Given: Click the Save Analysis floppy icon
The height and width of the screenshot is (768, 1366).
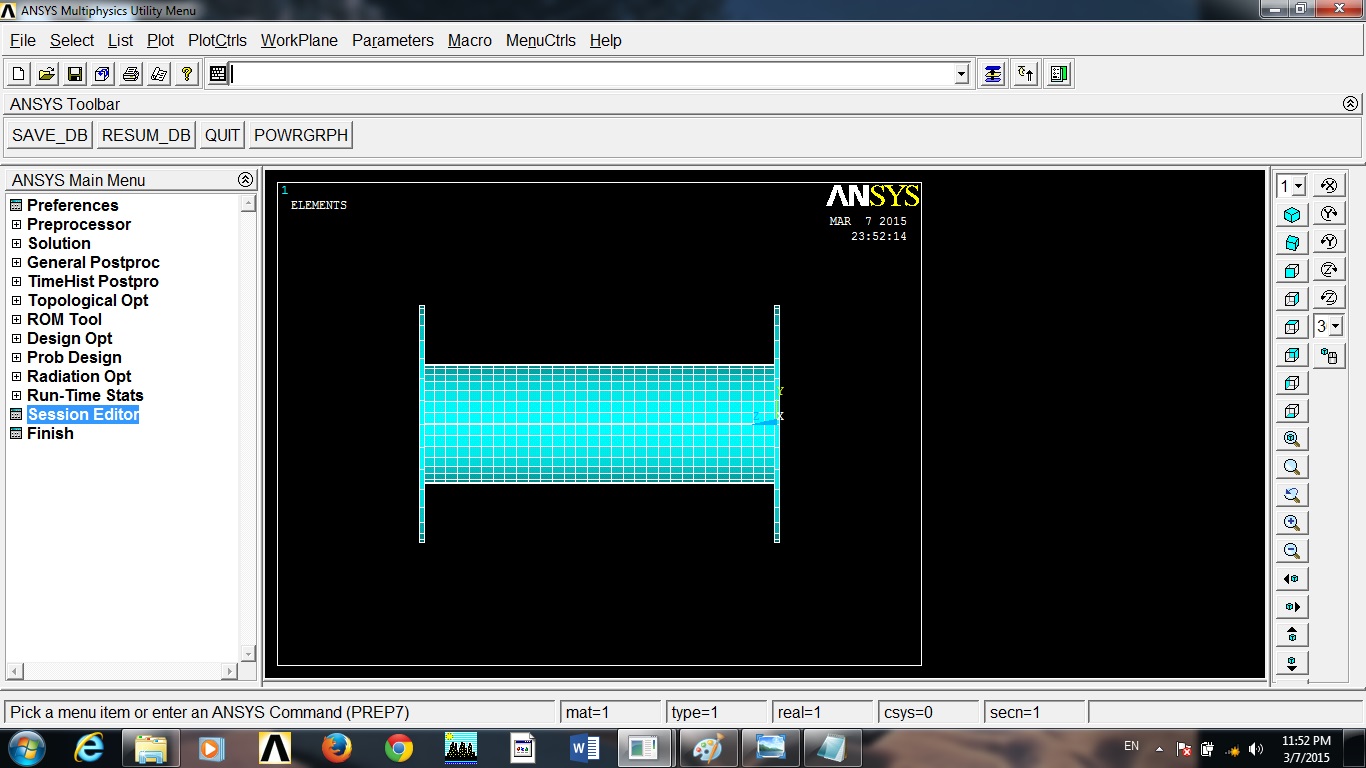Looking at the screenshot, I should coord(74,74).
